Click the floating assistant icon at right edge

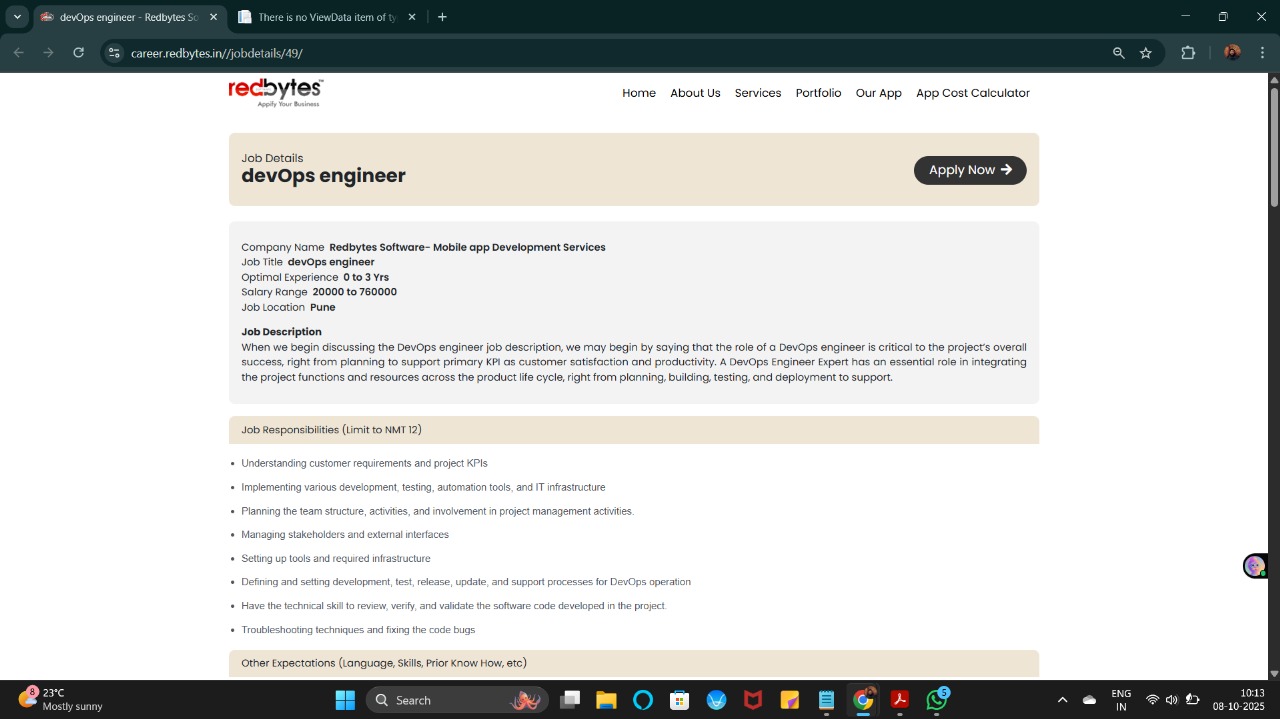tap(1254, 566)
